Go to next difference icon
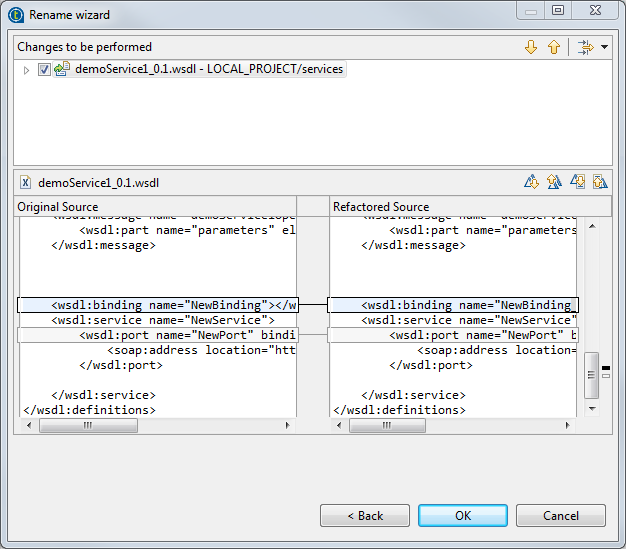This screenshot has height=549, width=626. (x=531, y=182)
